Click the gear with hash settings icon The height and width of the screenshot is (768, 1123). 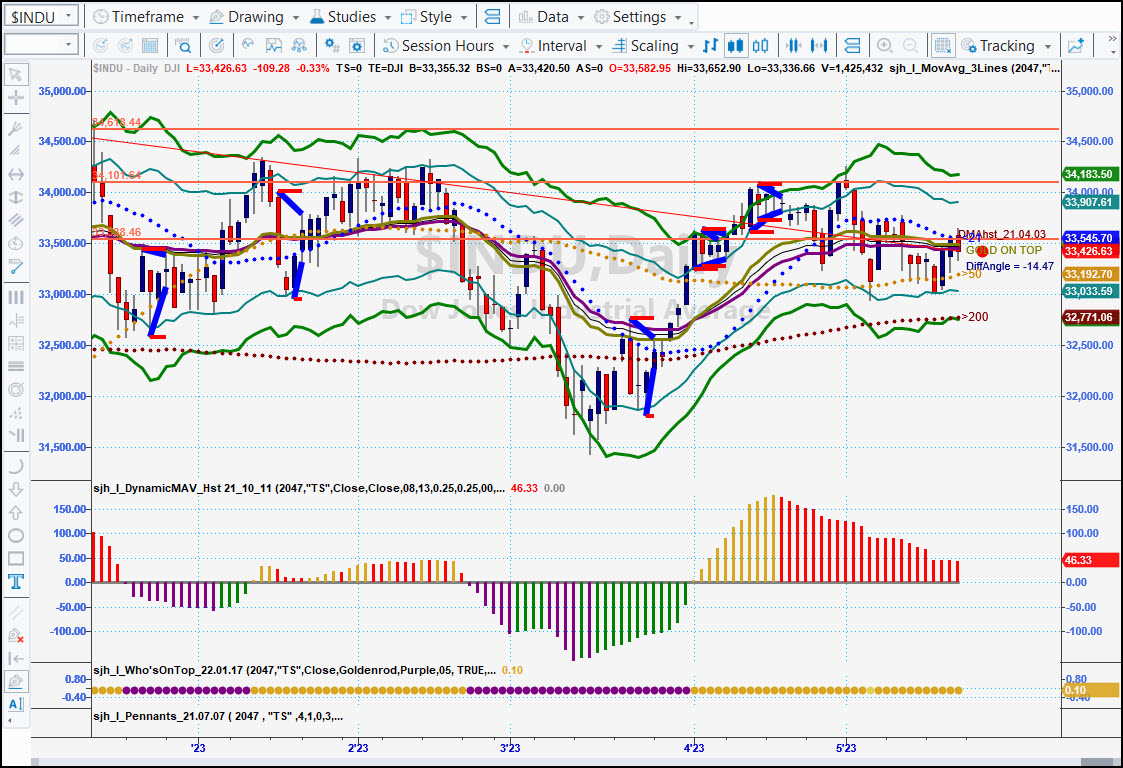pyautogui.click(x=332, y=46)
